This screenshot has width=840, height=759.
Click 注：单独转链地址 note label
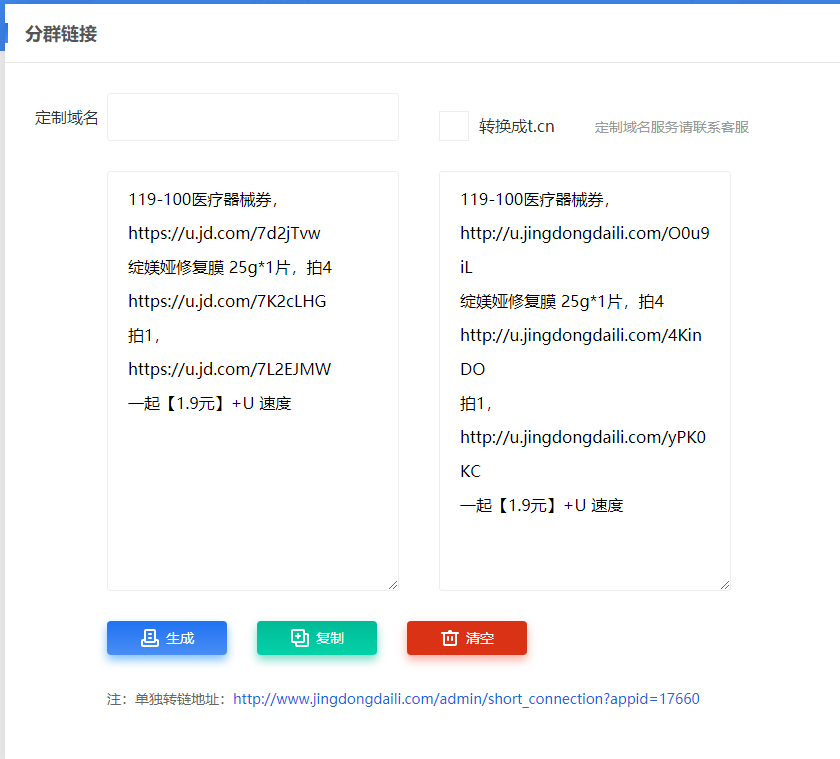(x=166, y=699)
